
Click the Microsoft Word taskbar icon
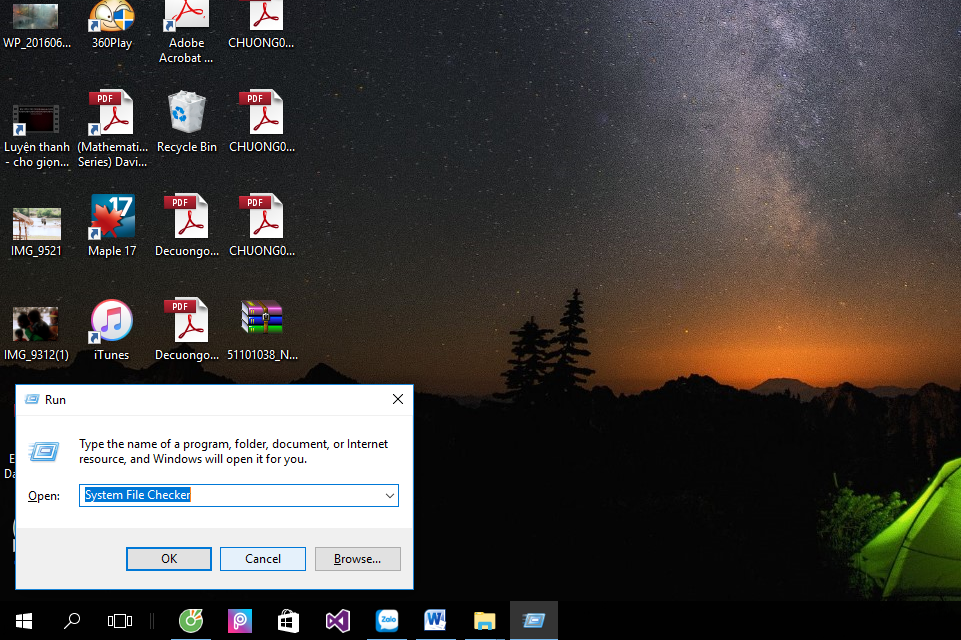point(435,621)
